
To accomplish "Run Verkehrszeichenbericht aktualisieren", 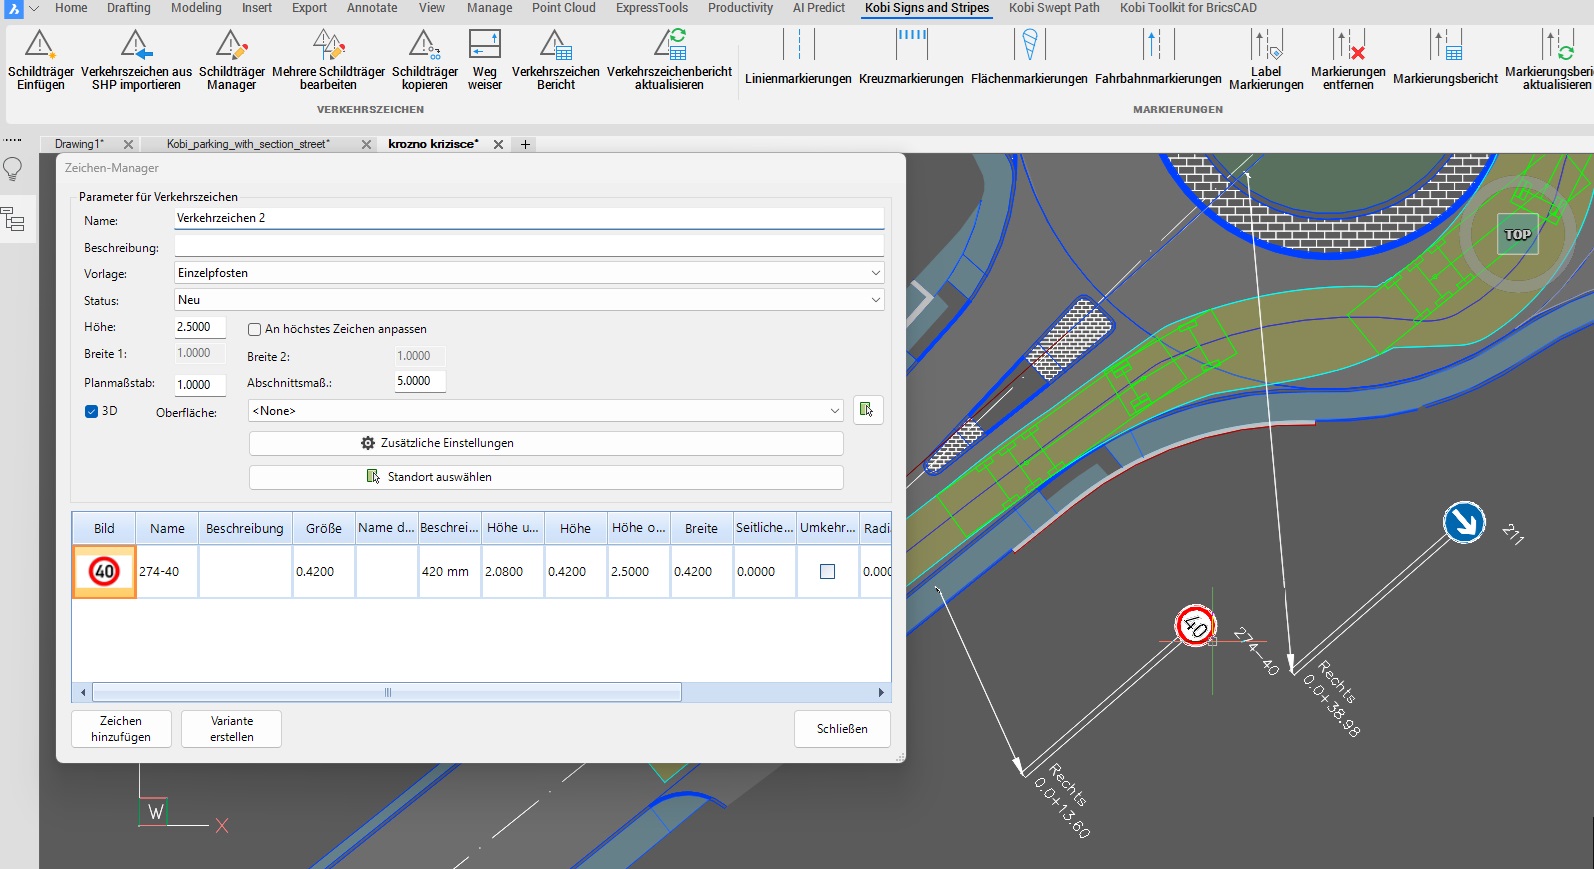I will pos(669,59).
